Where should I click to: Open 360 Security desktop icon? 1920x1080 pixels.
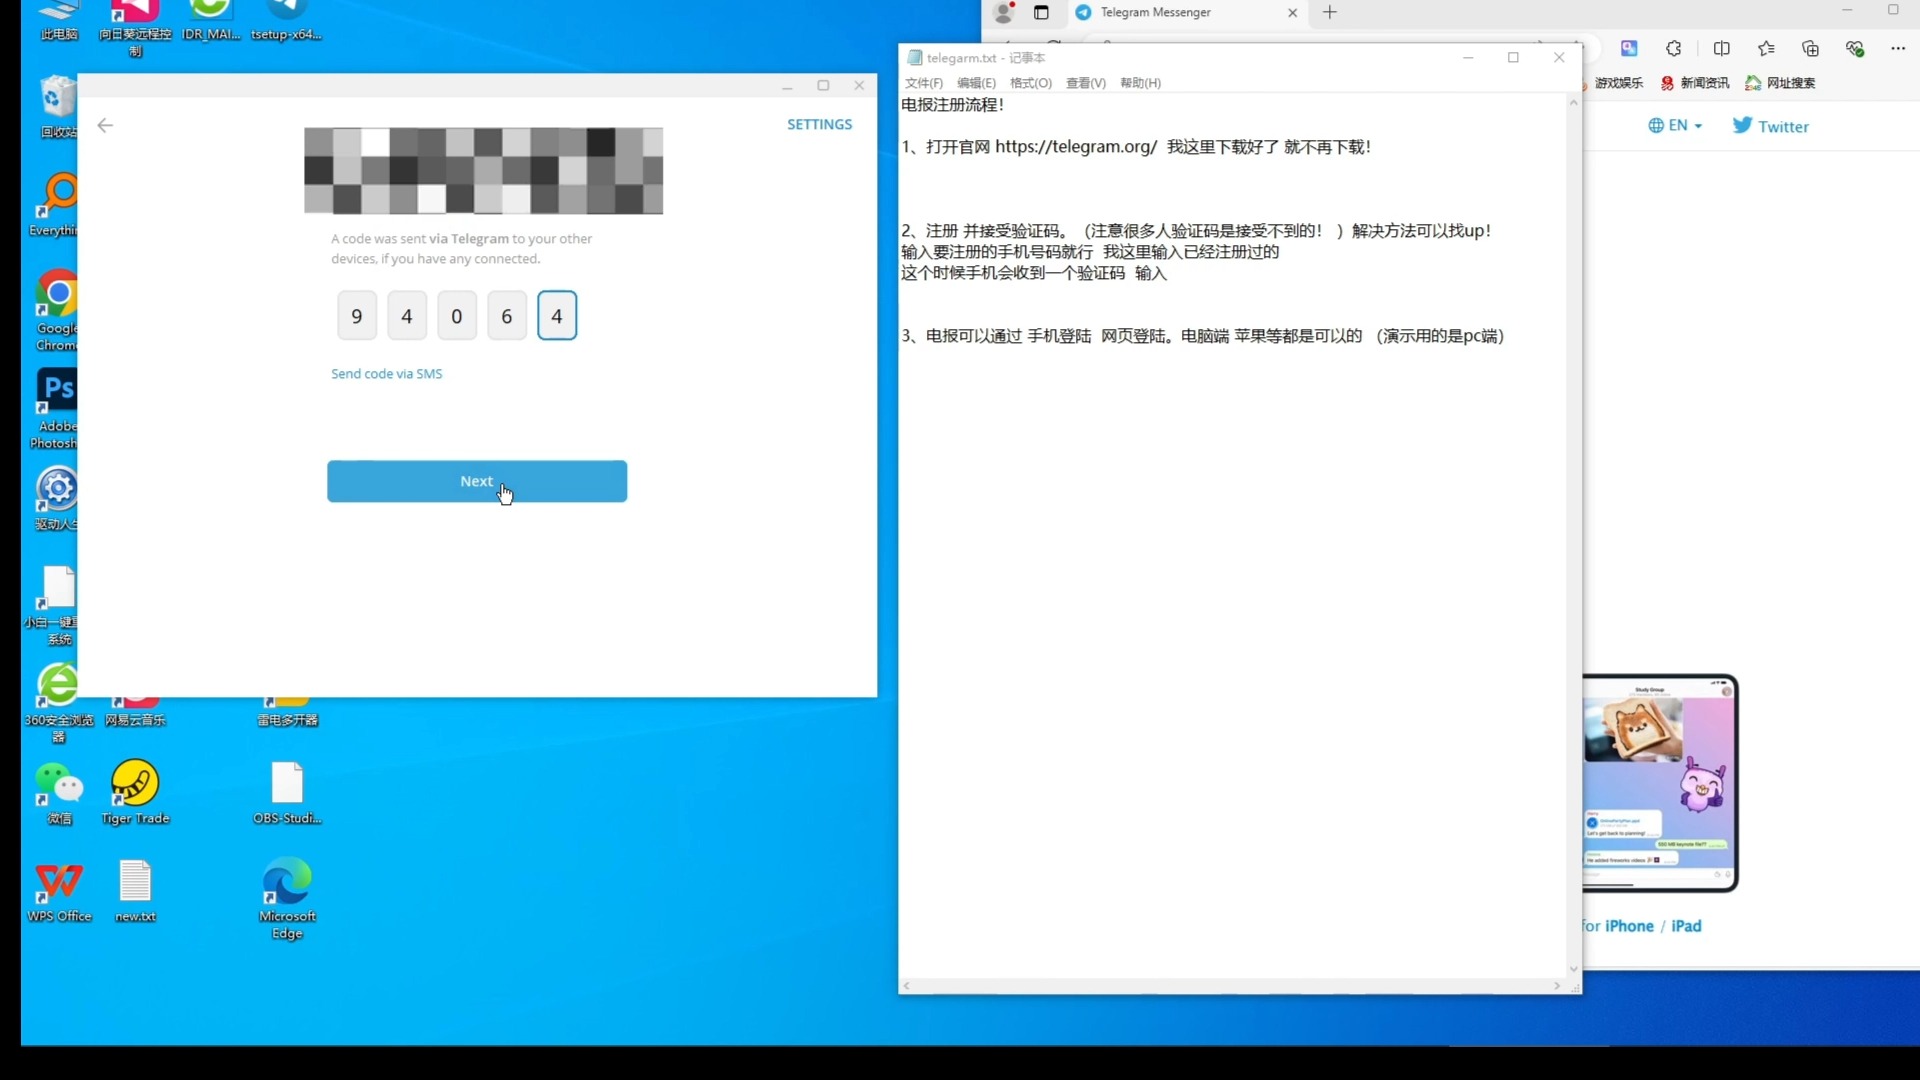(x=58, y=686)
